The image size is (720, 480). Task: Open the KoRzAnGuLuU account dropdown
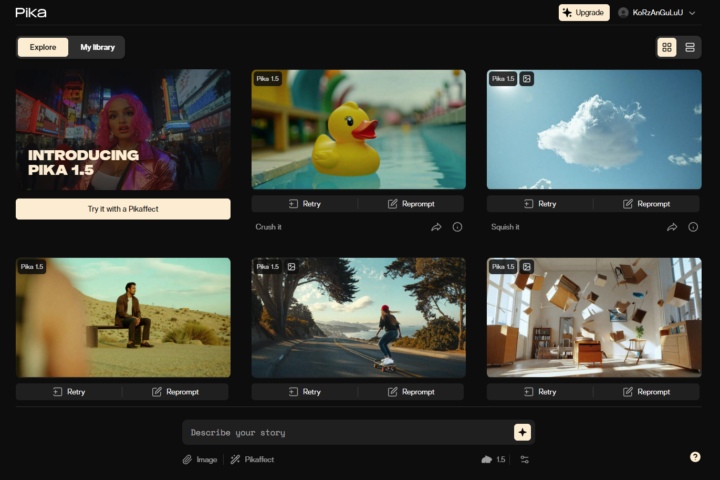657,12
